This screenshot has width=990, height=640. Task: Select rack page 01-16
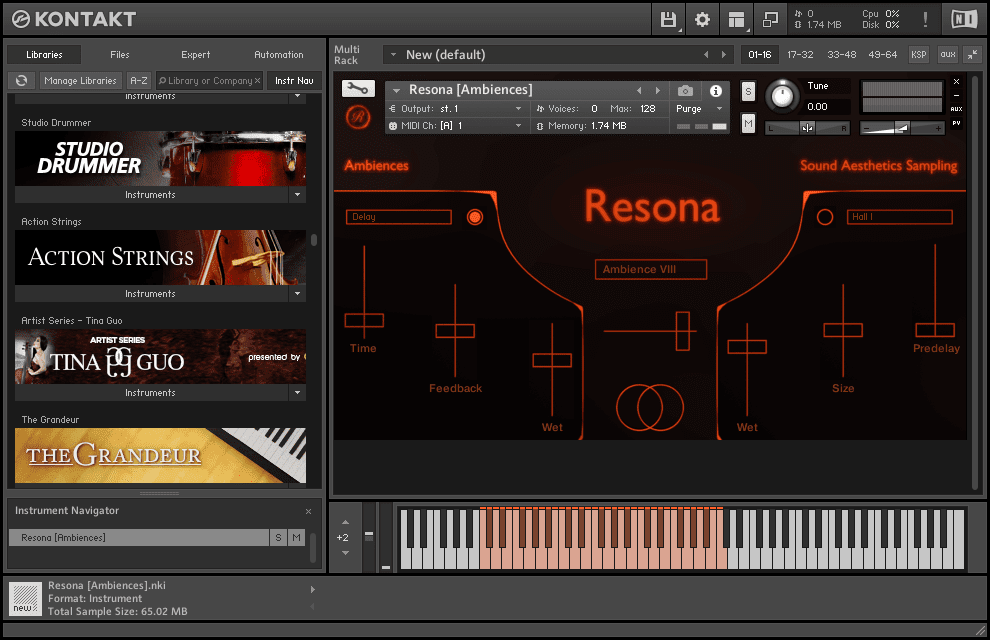tap(760, 55)
